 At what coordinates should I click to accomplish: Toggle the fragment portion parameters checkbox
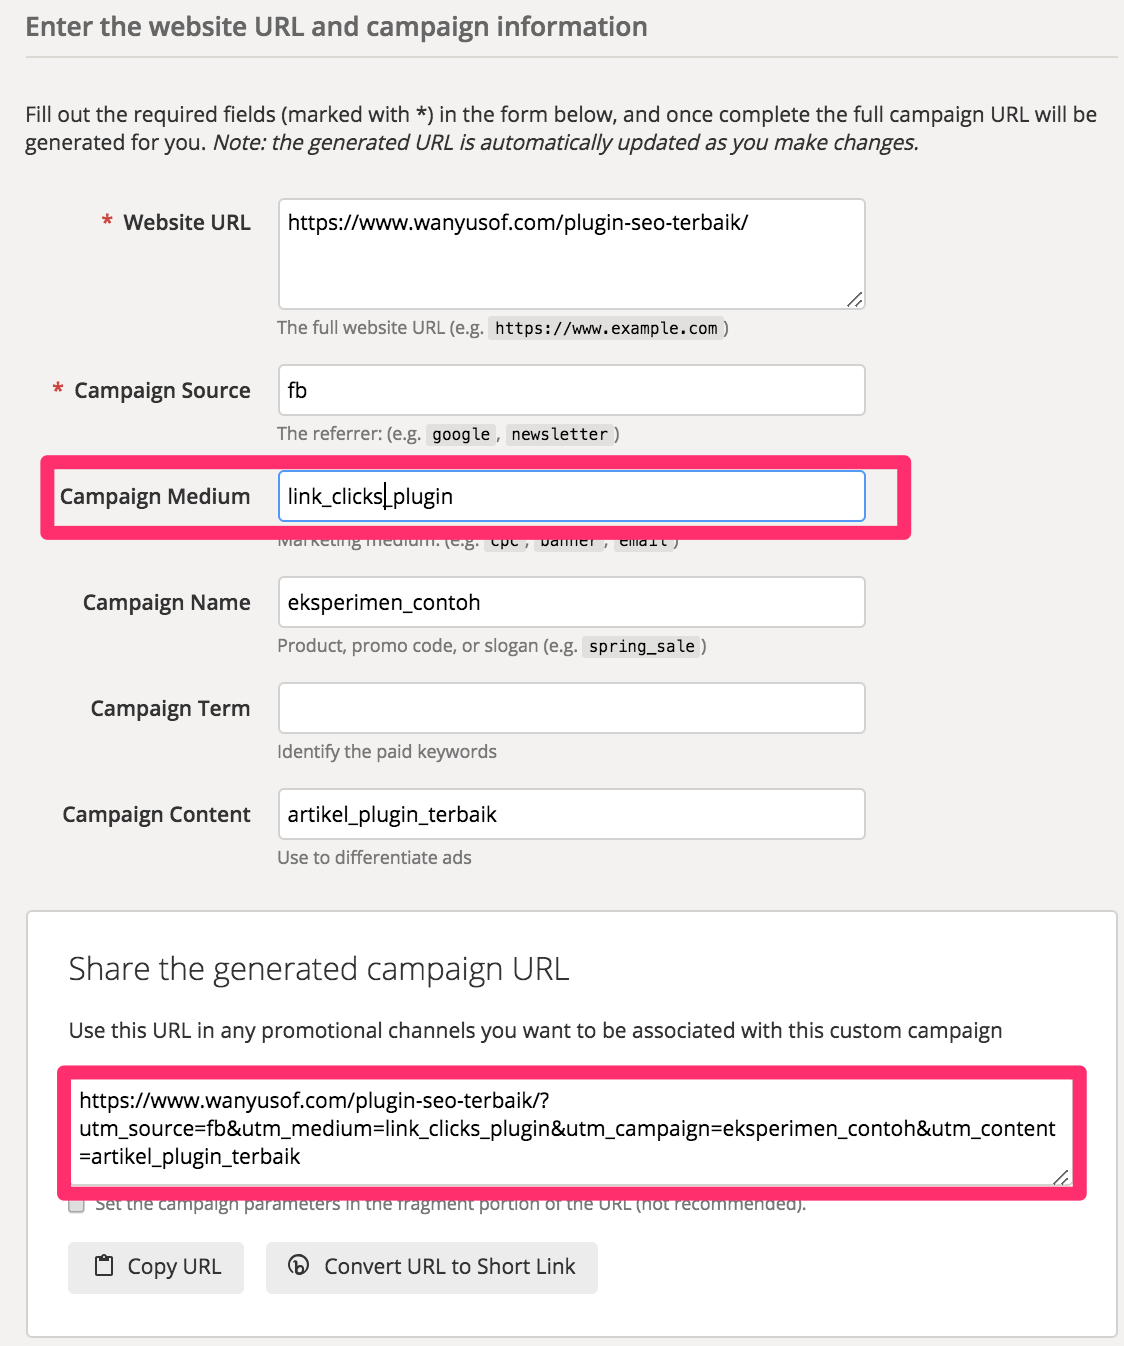point(76,1204)
